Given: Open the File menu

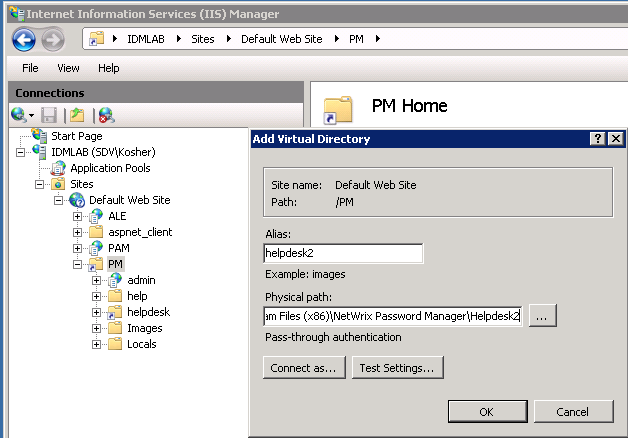Looking at the screenshot, I should [x=30, y=68].
